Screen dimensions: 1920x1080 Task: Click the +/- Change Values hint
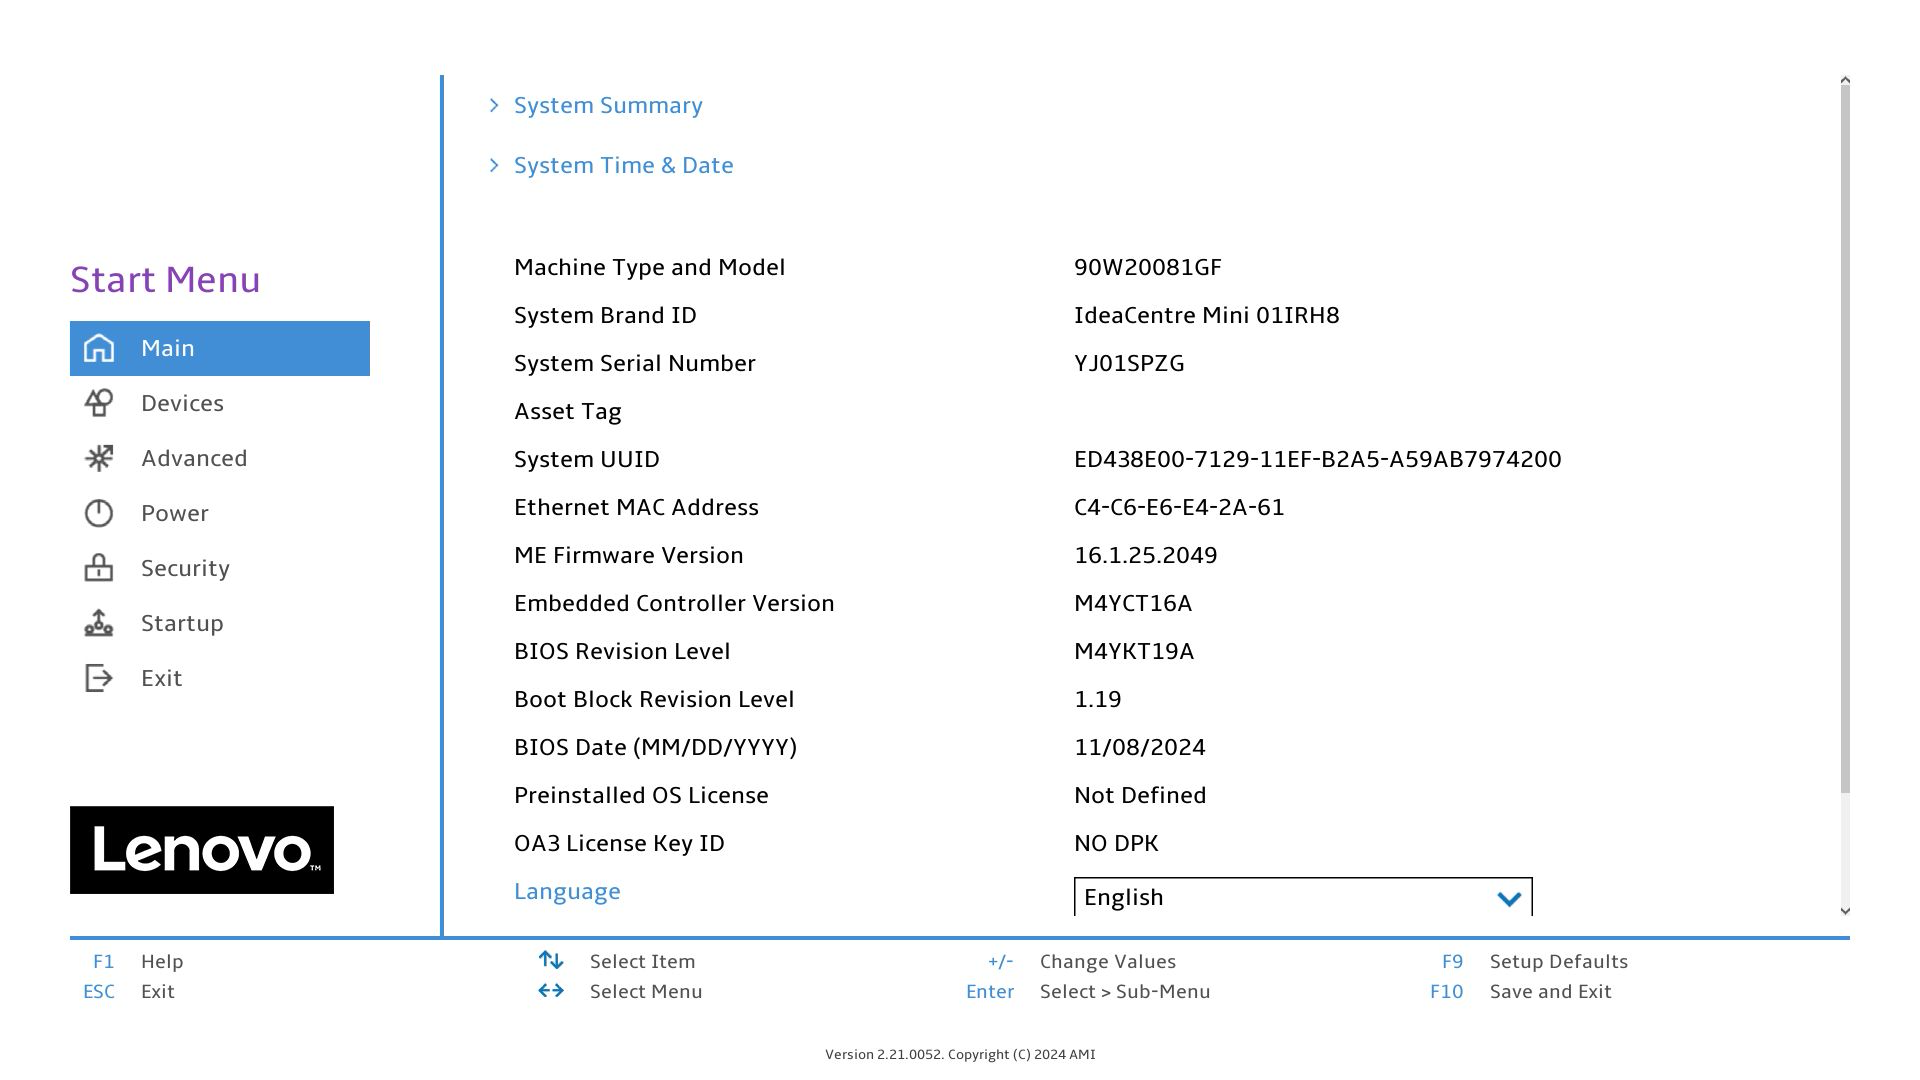[x=1082, y=961]
